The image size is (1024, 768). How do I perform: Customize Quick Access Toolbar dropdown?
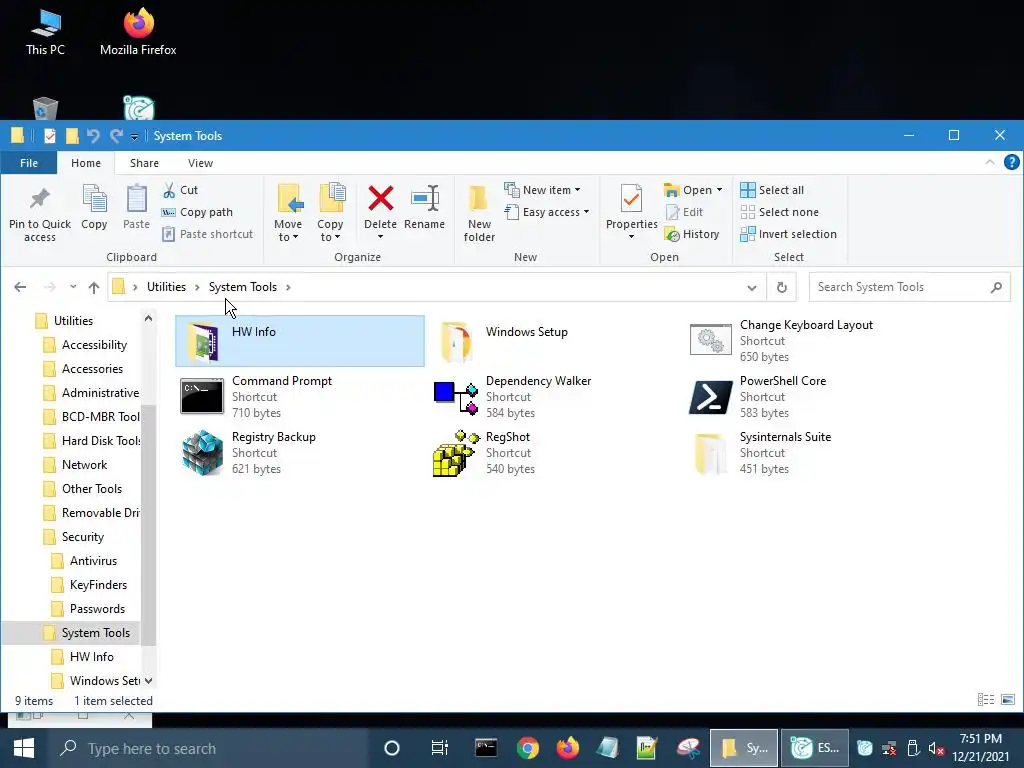(x=134, y=136)
